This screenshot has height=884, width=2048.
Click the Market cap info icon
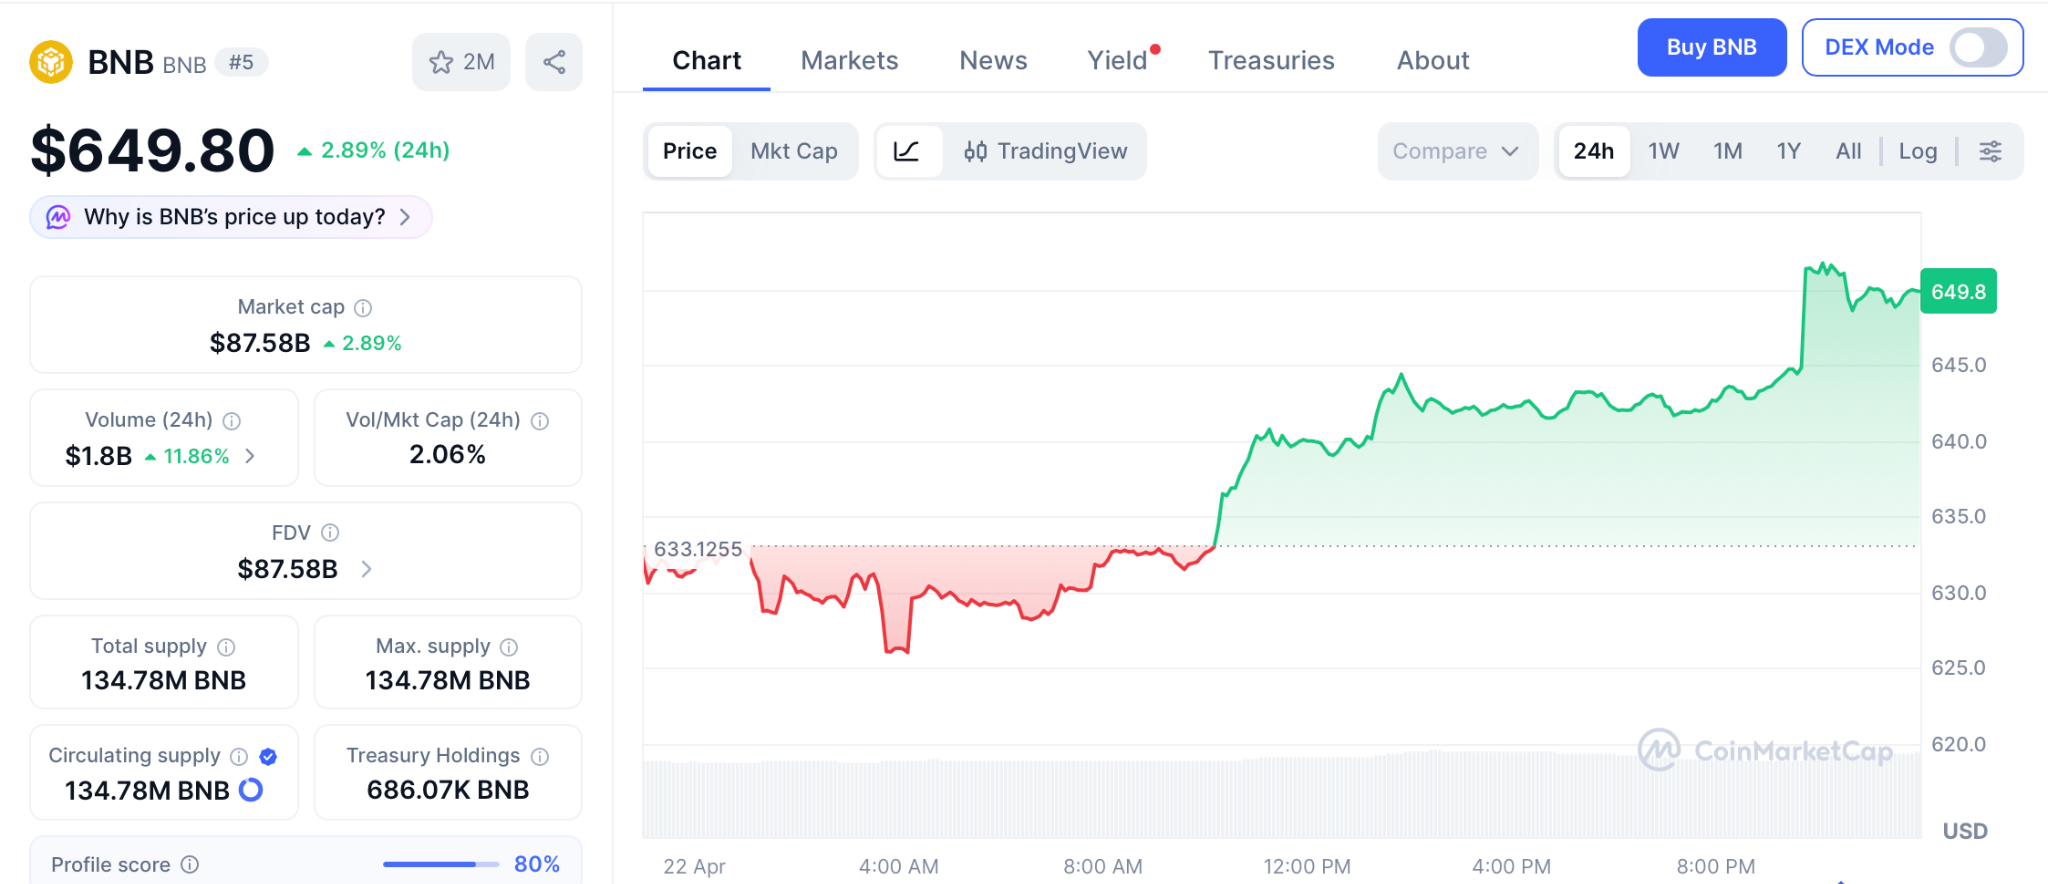coord(363,308)
